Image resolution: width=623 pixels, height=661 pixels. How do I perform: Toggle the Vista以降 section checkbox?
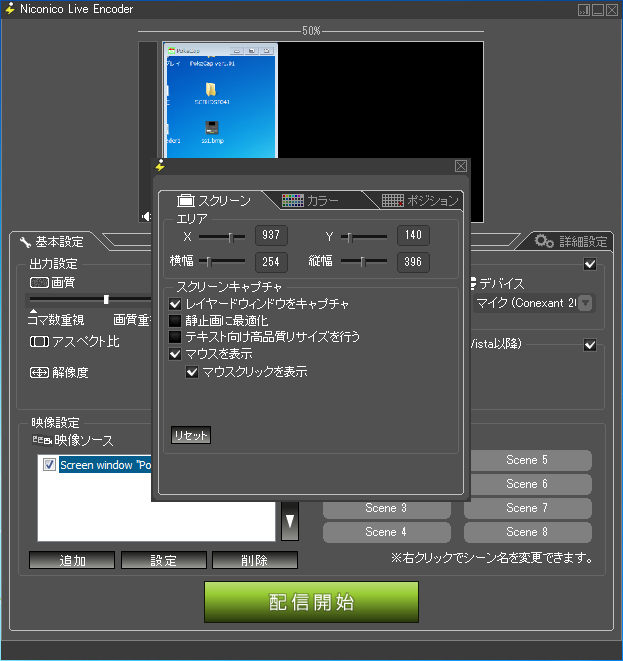pos(590,345)
